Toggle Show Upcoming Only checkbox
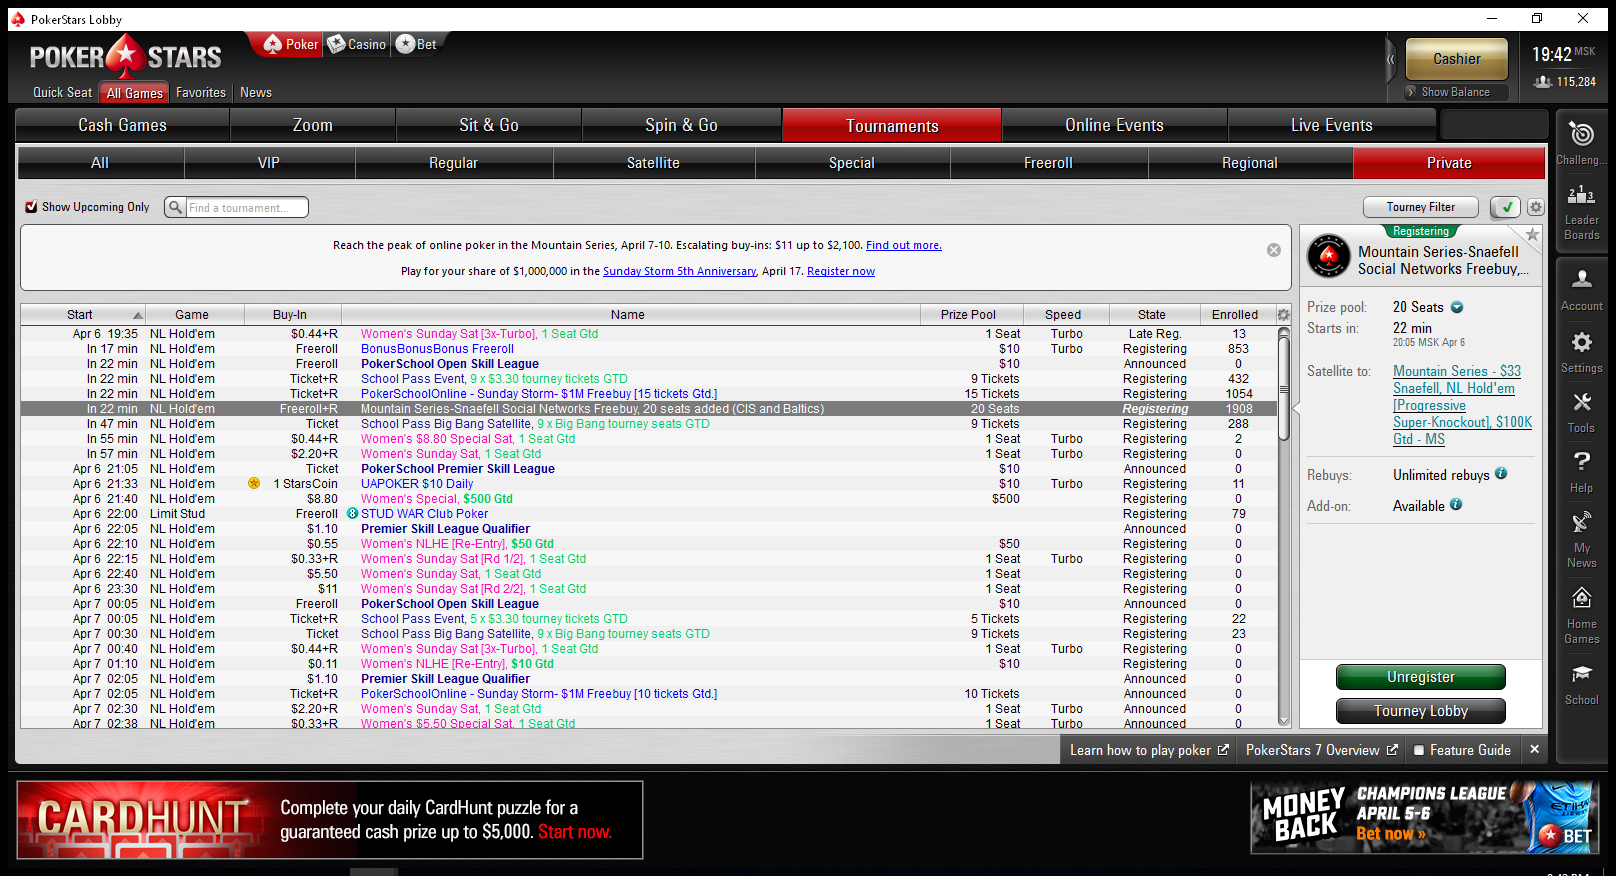This screenshot has width=1616, height=876. (x=31, y=207)
